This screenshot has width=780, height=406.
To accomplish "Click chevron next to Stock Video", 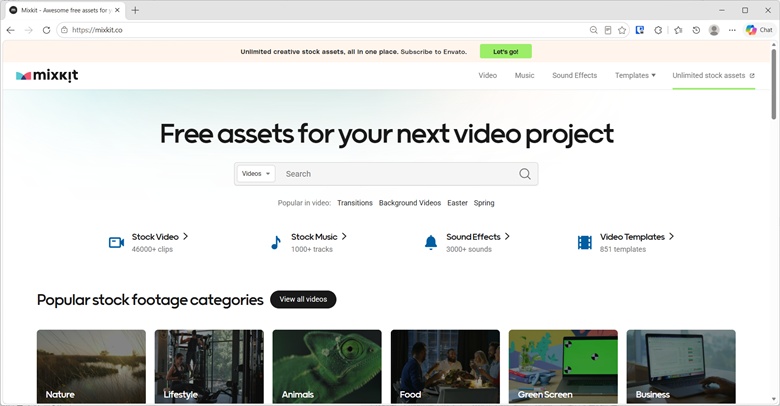I will (x=186, y=236).
